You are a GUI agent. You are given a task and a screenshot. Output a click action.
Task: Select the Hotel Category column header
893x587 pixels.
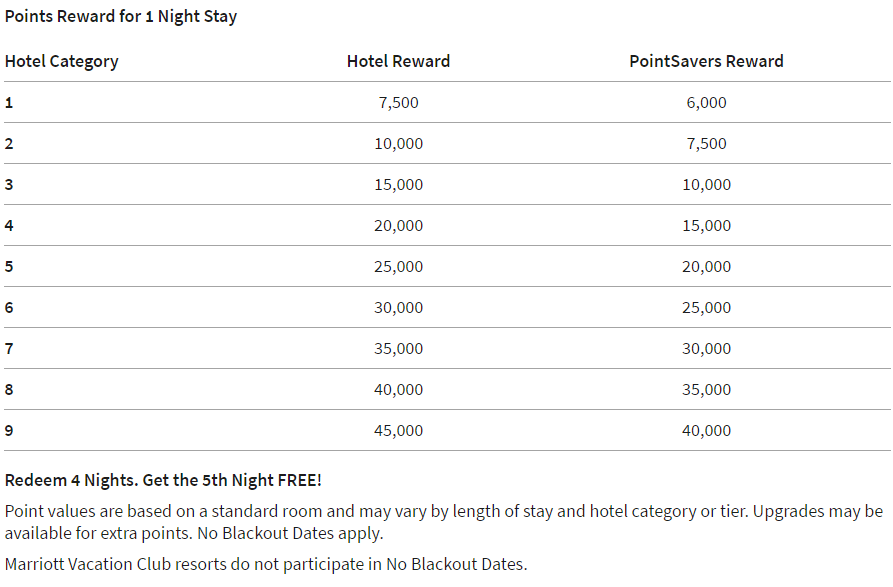pyautogui.click(x=62, y=61)
